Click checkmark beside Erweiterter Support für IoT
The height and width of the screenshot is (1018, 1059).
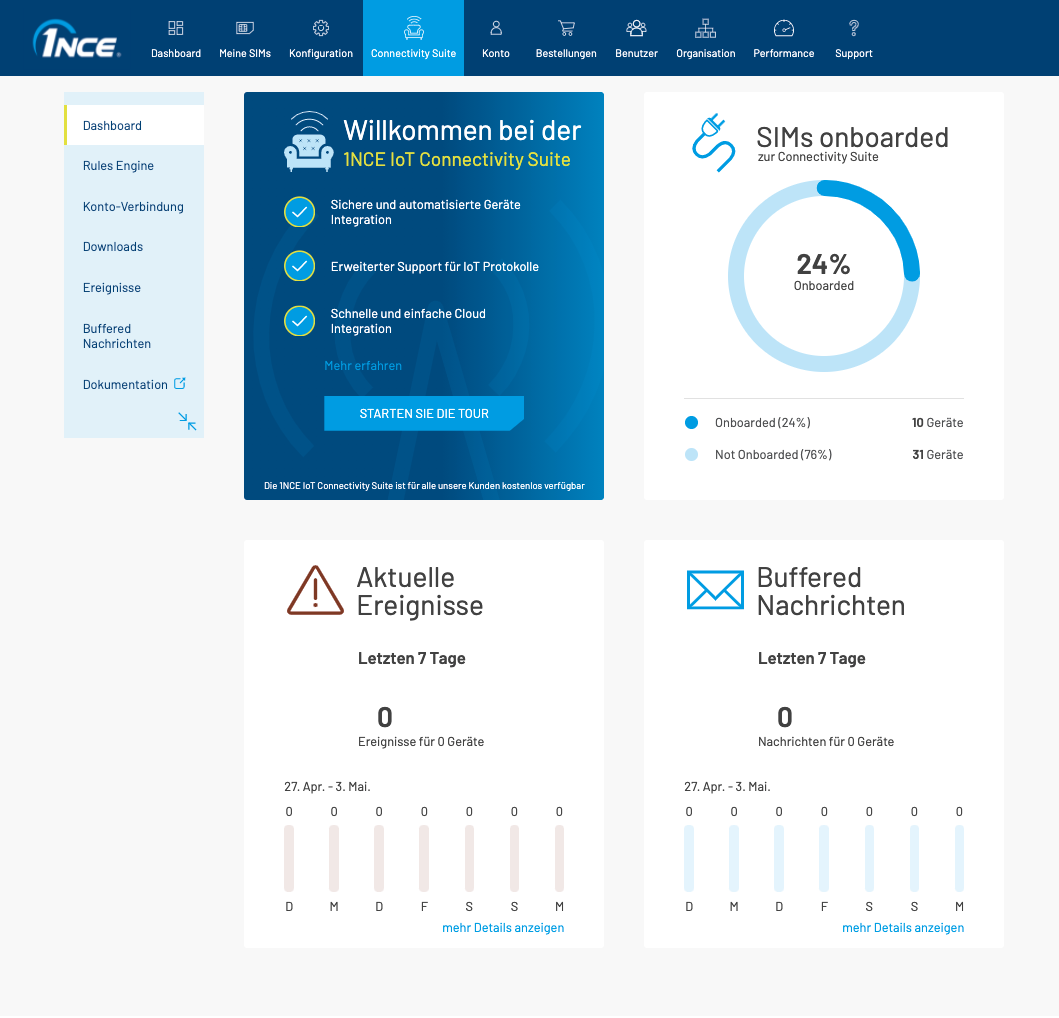(299, 266)
